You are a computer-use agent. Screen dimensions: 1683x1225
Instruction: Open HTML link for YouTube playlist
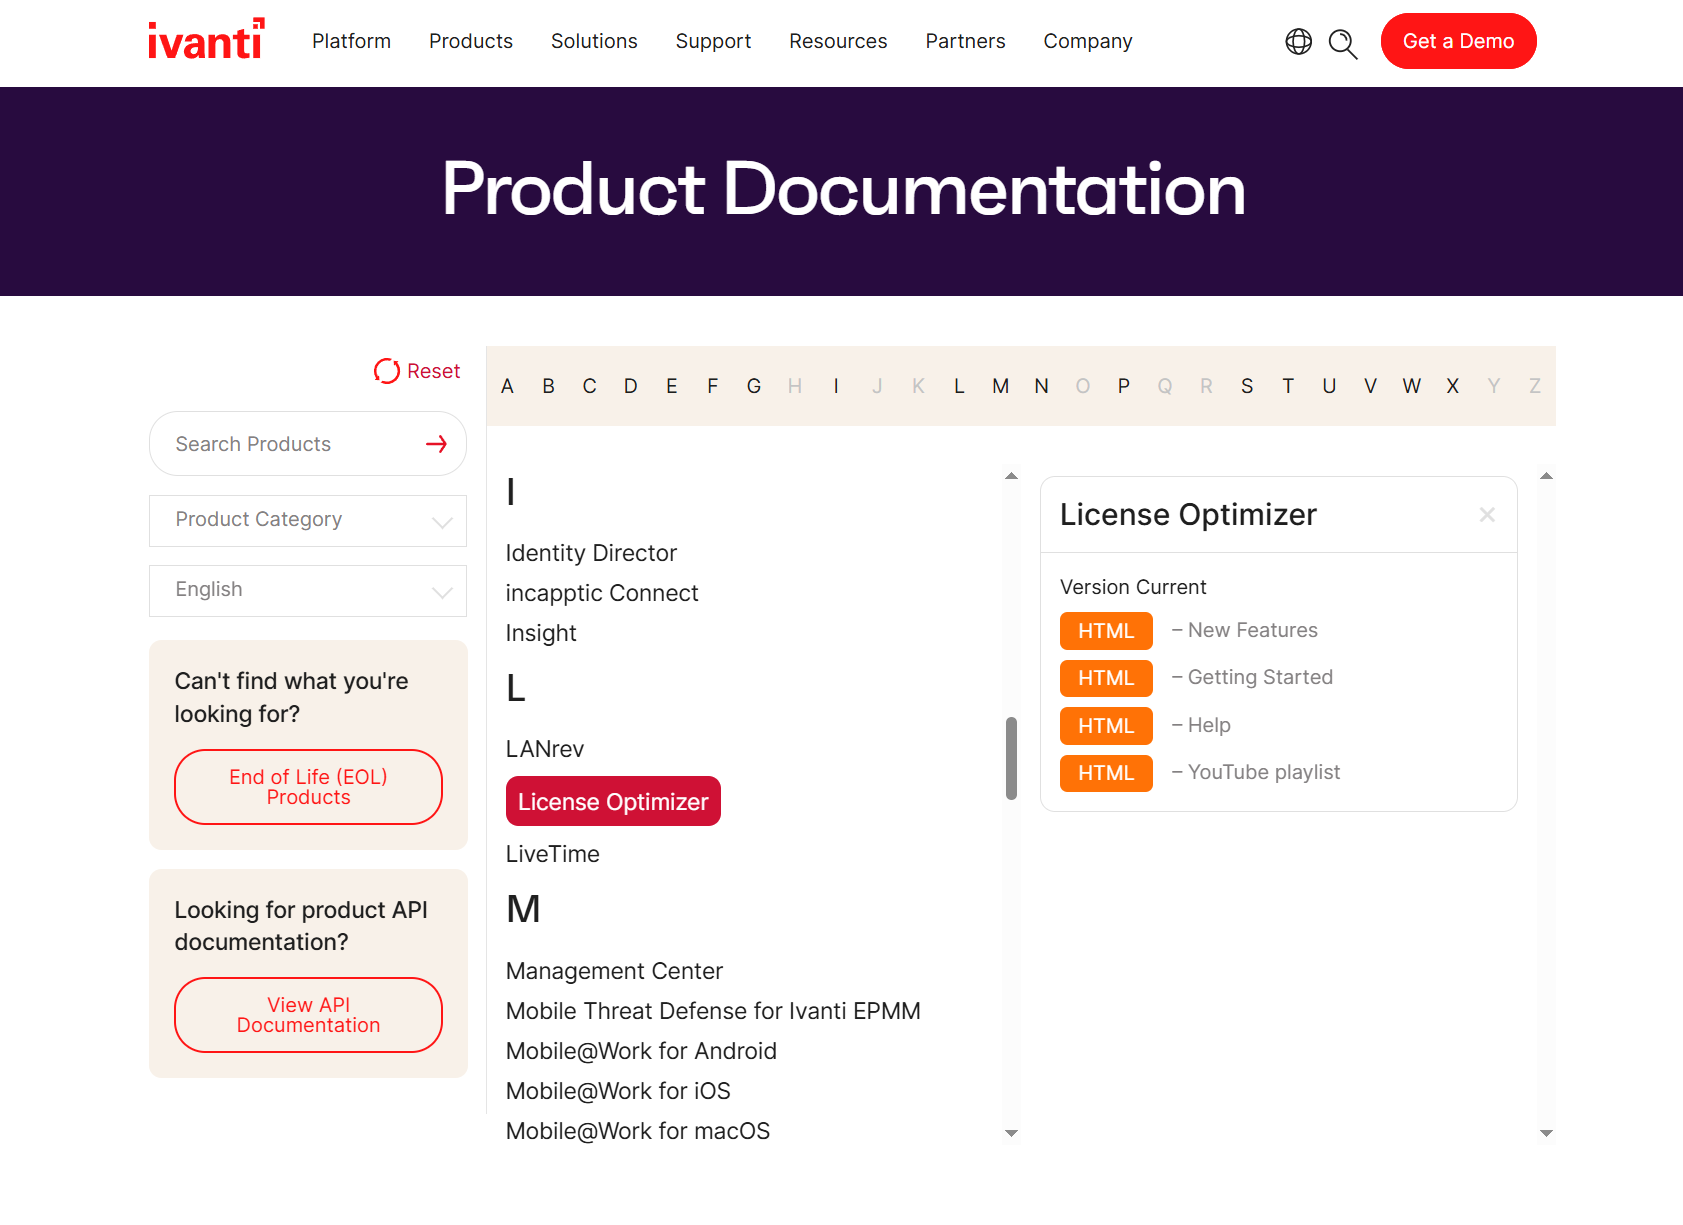point(1106,773)
